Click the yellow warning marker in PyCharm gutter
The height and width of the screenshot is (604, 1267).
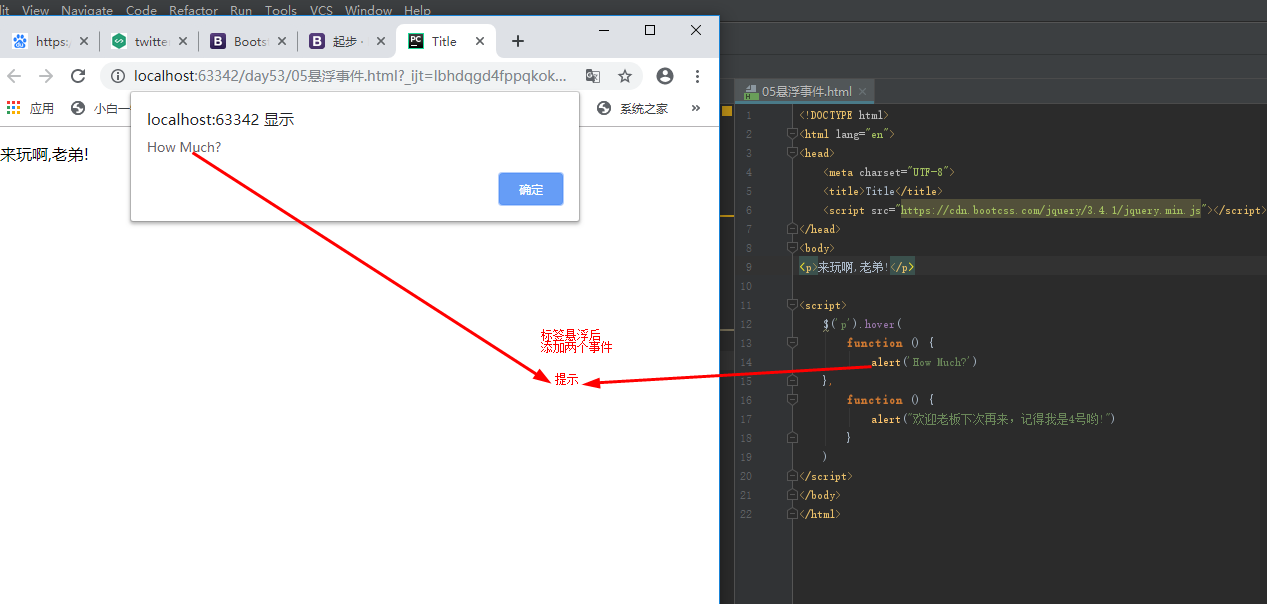(727, 111)
